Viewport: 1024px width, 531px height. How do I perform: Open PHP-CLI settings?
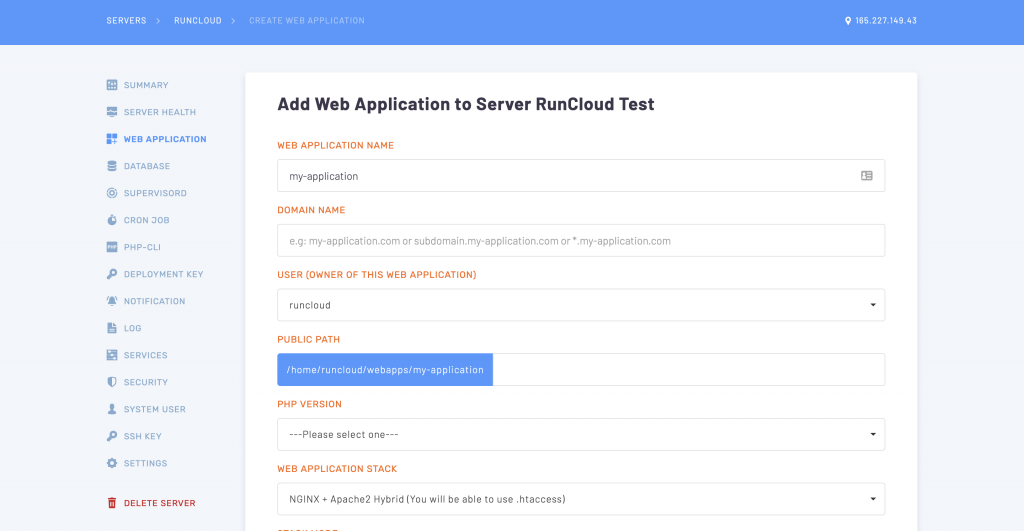coord(142,247)
